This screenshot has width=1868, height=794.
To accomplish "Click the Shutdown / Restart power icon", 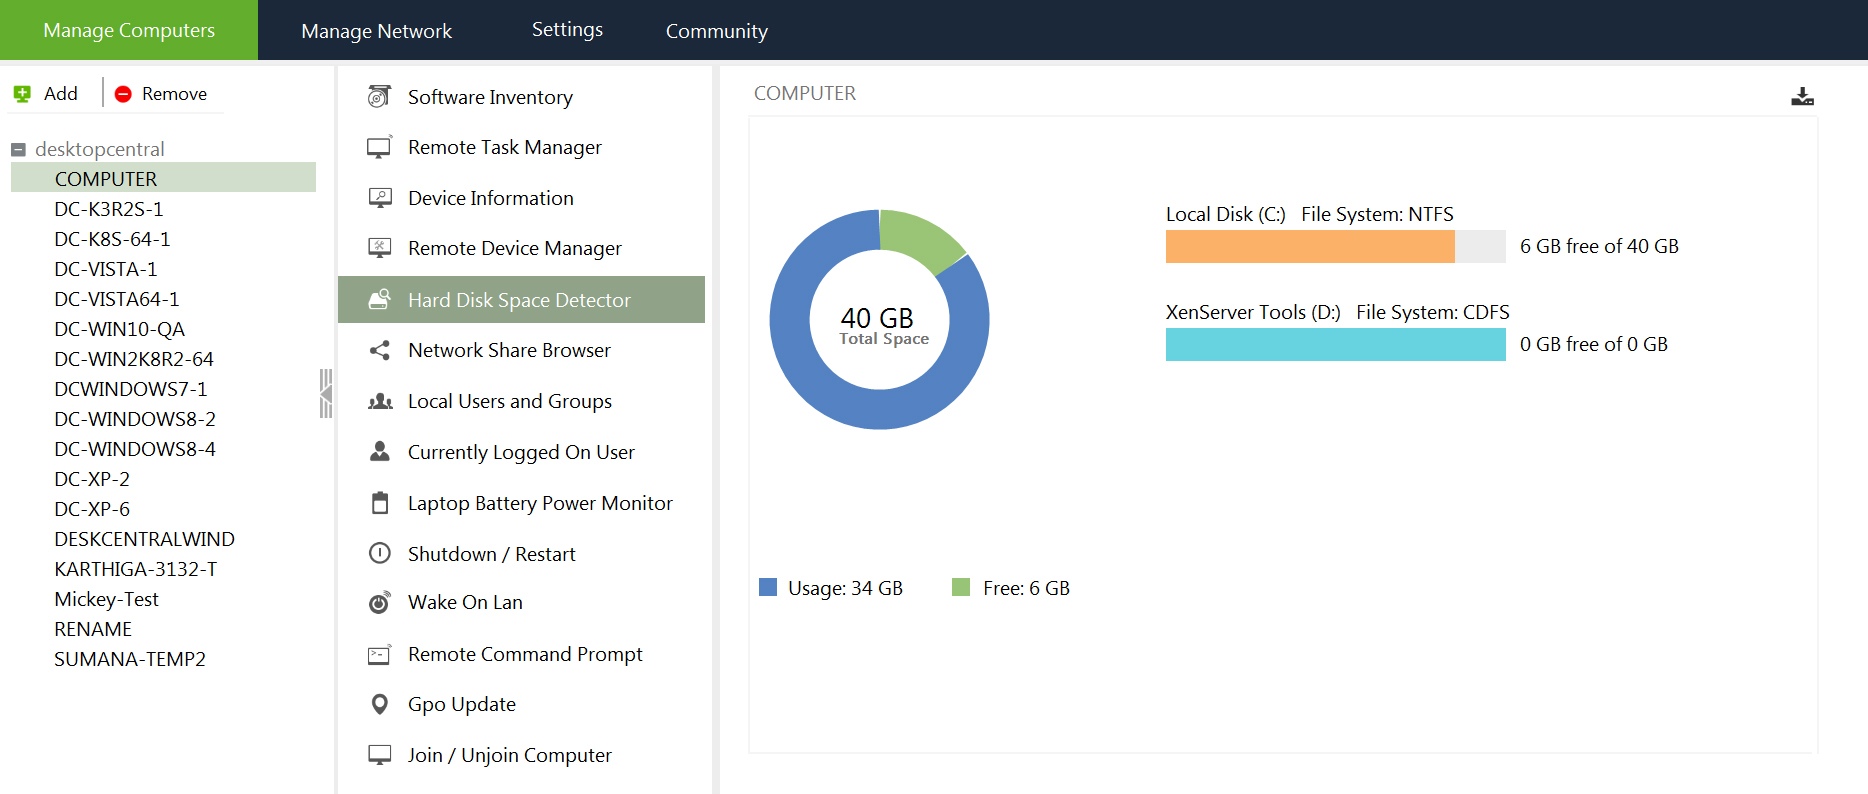I will tap(380, 553).
